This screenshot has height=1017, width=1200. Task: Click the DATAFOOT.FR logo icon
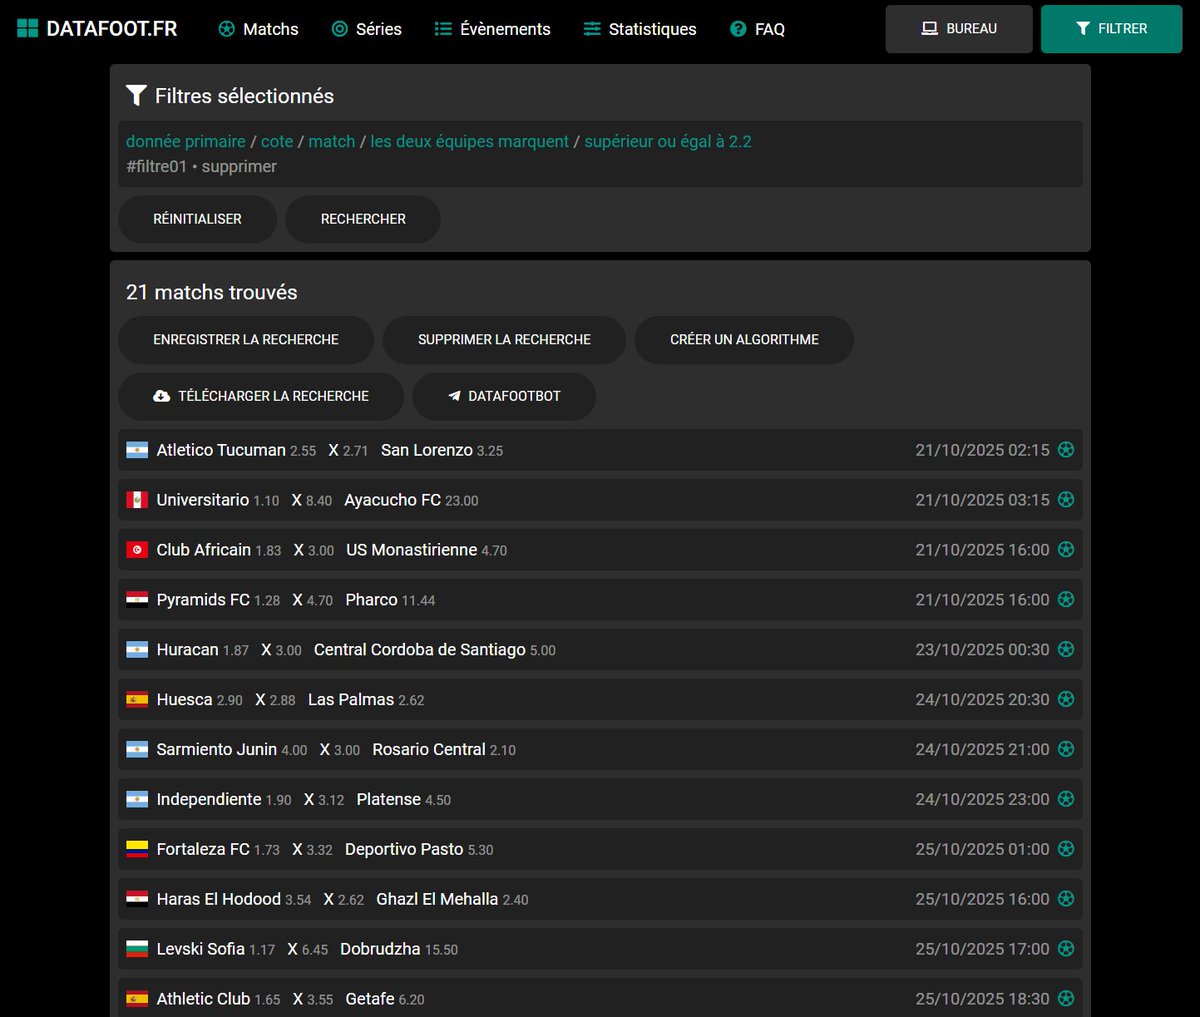tap(27, 28)
